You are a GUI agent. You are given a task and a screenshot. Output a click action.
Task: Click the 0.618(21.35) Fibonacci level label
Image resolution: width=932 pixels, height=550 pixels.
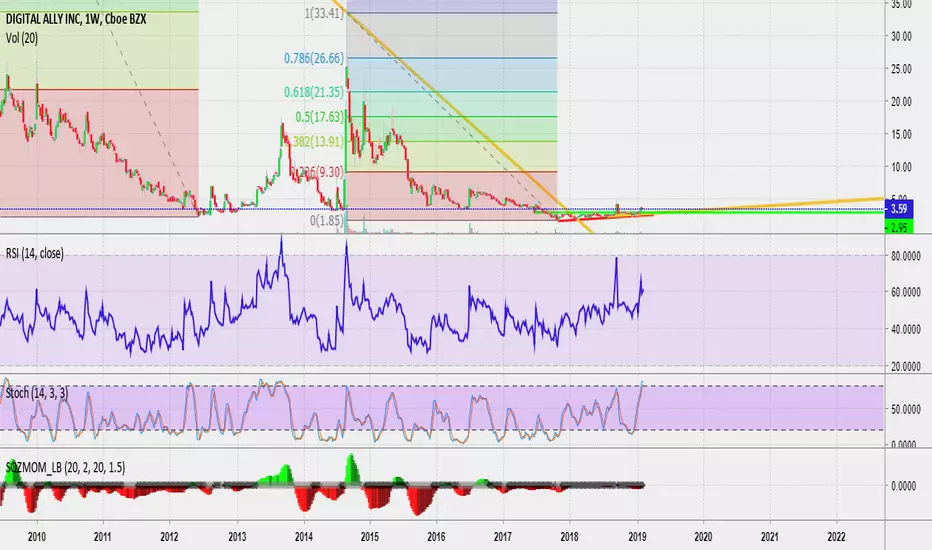pyautogui.click(x=314, y=92)
